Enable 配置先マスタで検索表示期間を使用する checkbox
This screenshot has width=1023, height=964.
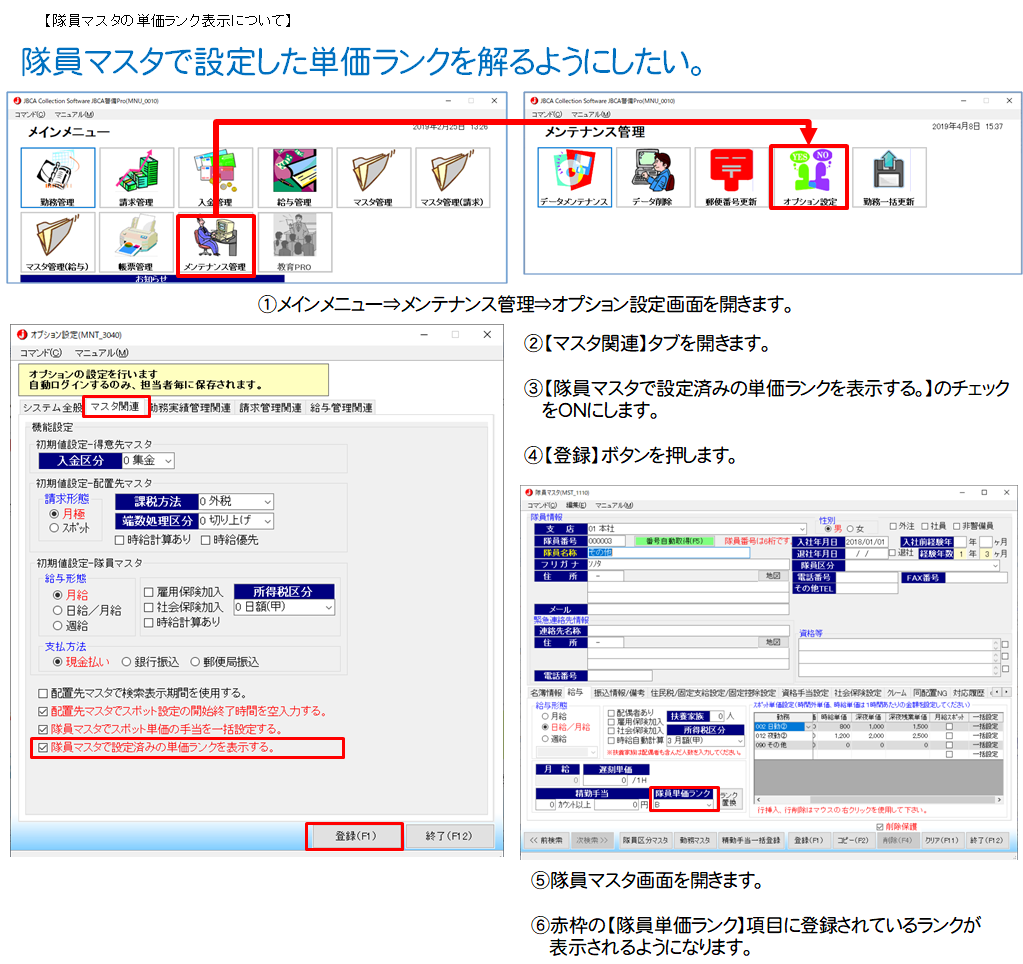coord(42,693)
